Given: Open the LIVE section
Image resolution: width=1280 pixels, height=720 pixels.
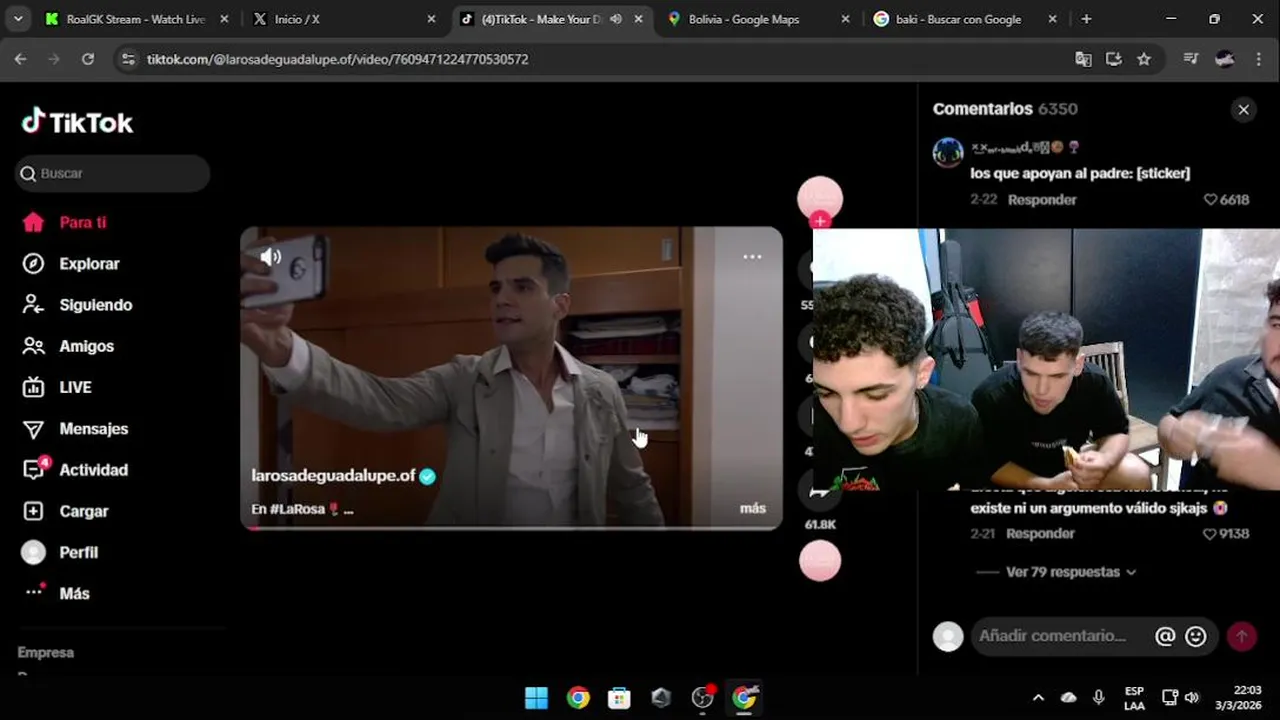Looking at the screenshot, I should 57,387.
